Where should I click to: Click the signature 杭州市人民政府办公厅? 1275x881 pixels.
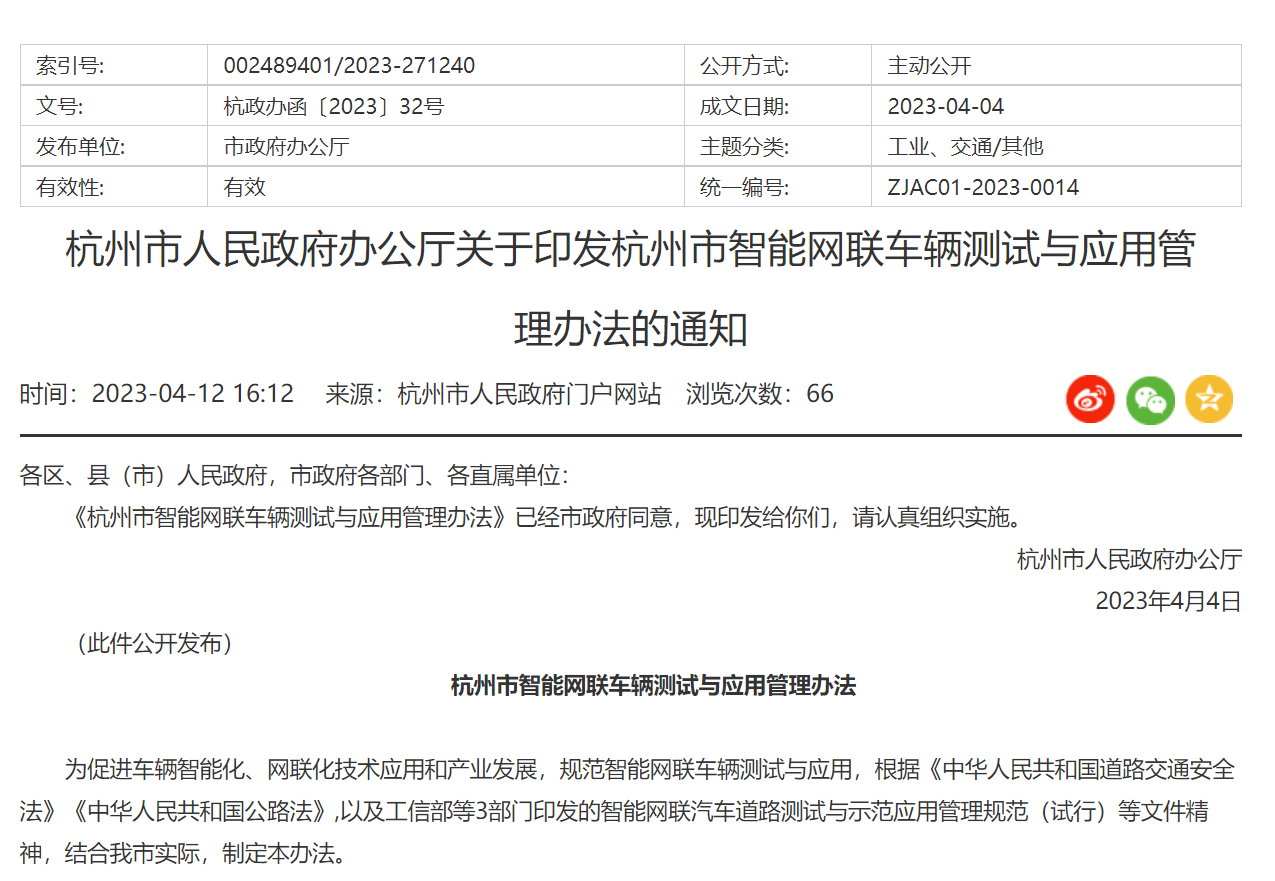pyautogui.click(x=1129, y=559)
